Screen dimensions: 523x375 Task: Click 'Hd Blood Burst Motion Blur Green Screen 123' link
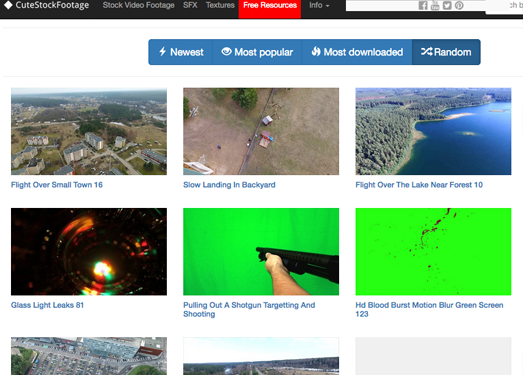pos(429,309)
